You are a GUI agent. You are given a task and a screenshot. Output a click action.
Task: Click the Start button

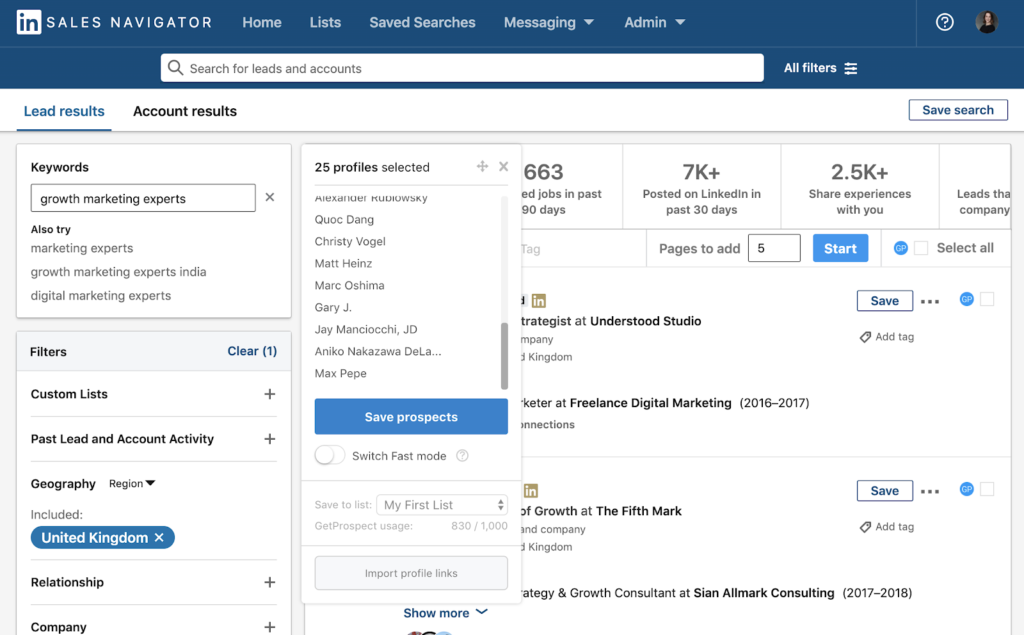click(840, 248)
